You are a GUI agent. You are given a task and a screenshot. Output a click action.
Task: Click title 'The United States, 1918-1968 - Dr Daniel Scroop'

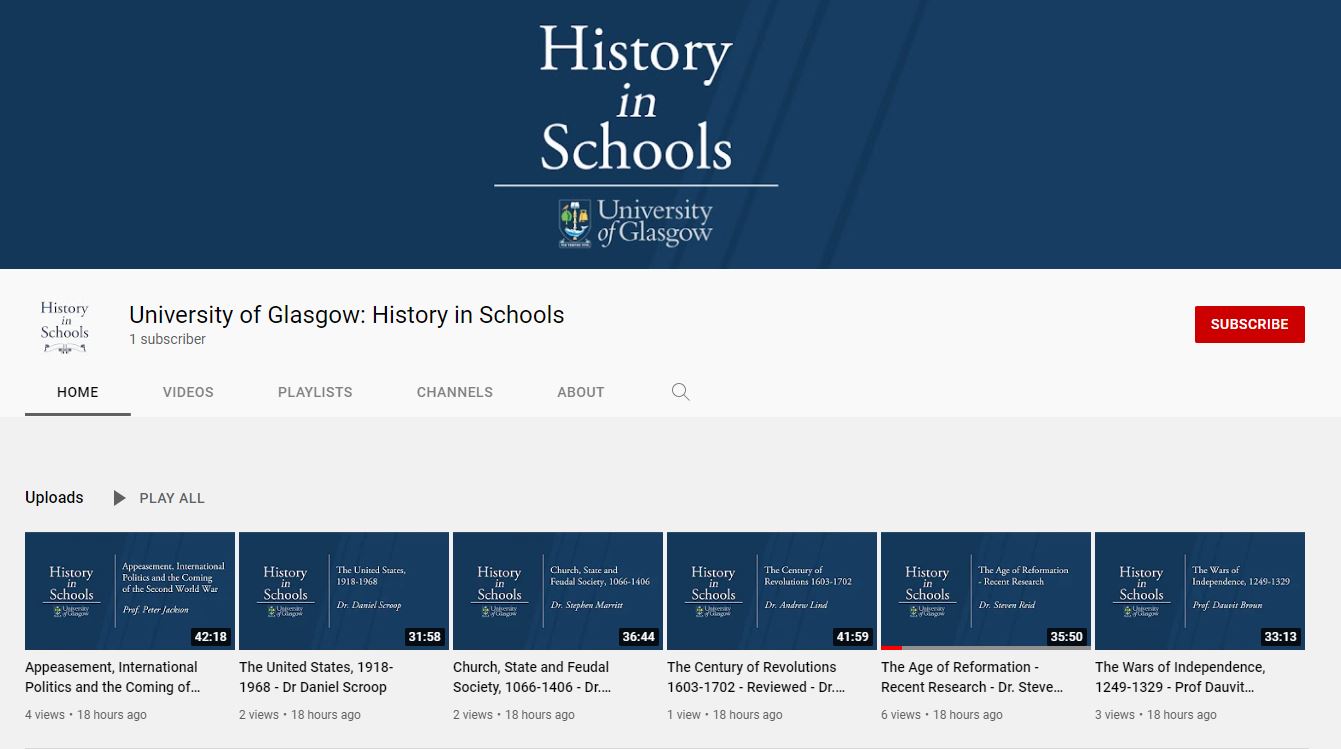[x=316, y=677]
